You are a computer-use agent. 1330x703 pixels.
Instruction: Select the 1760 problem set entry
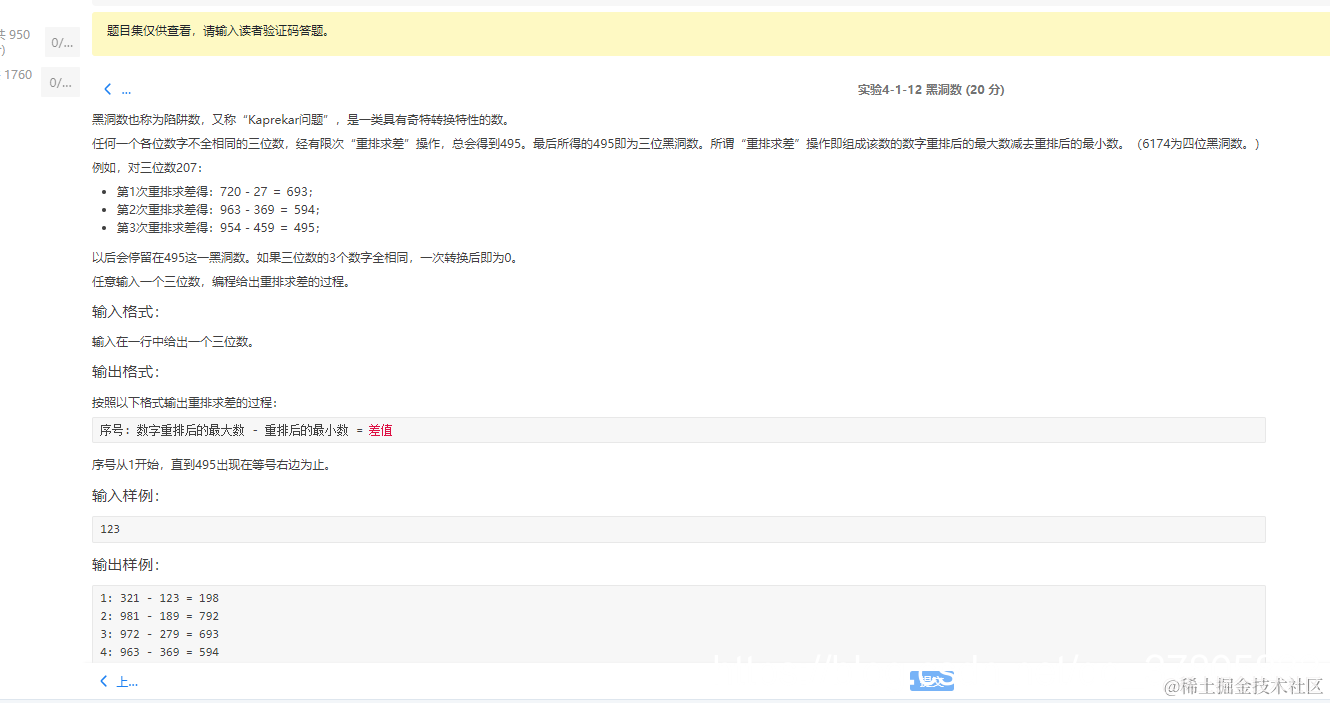[16, 74]
